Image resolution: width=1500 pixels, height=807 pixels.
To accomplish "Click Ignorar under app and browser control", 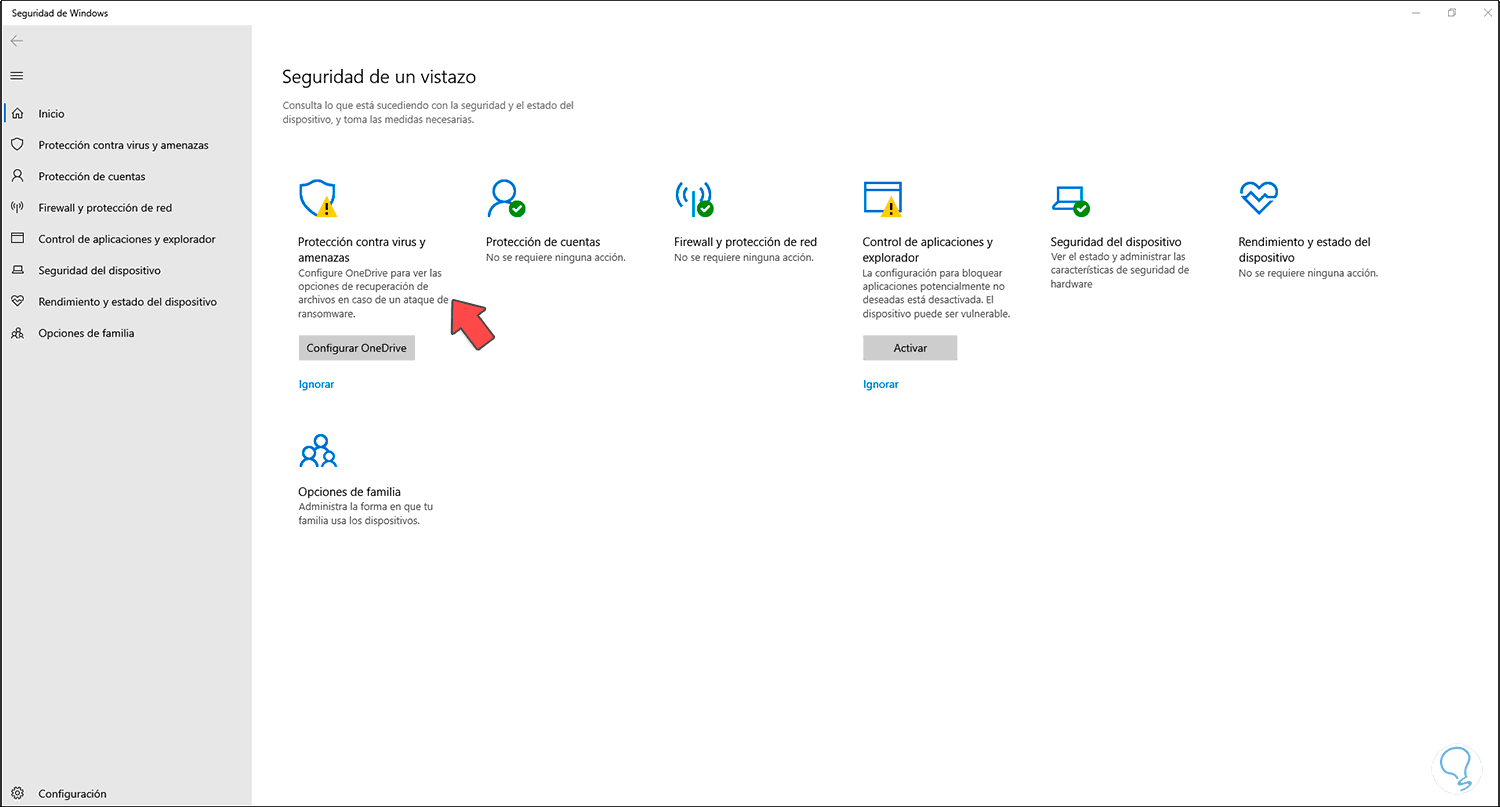I will pyautogui.click(x=880, y=384).
